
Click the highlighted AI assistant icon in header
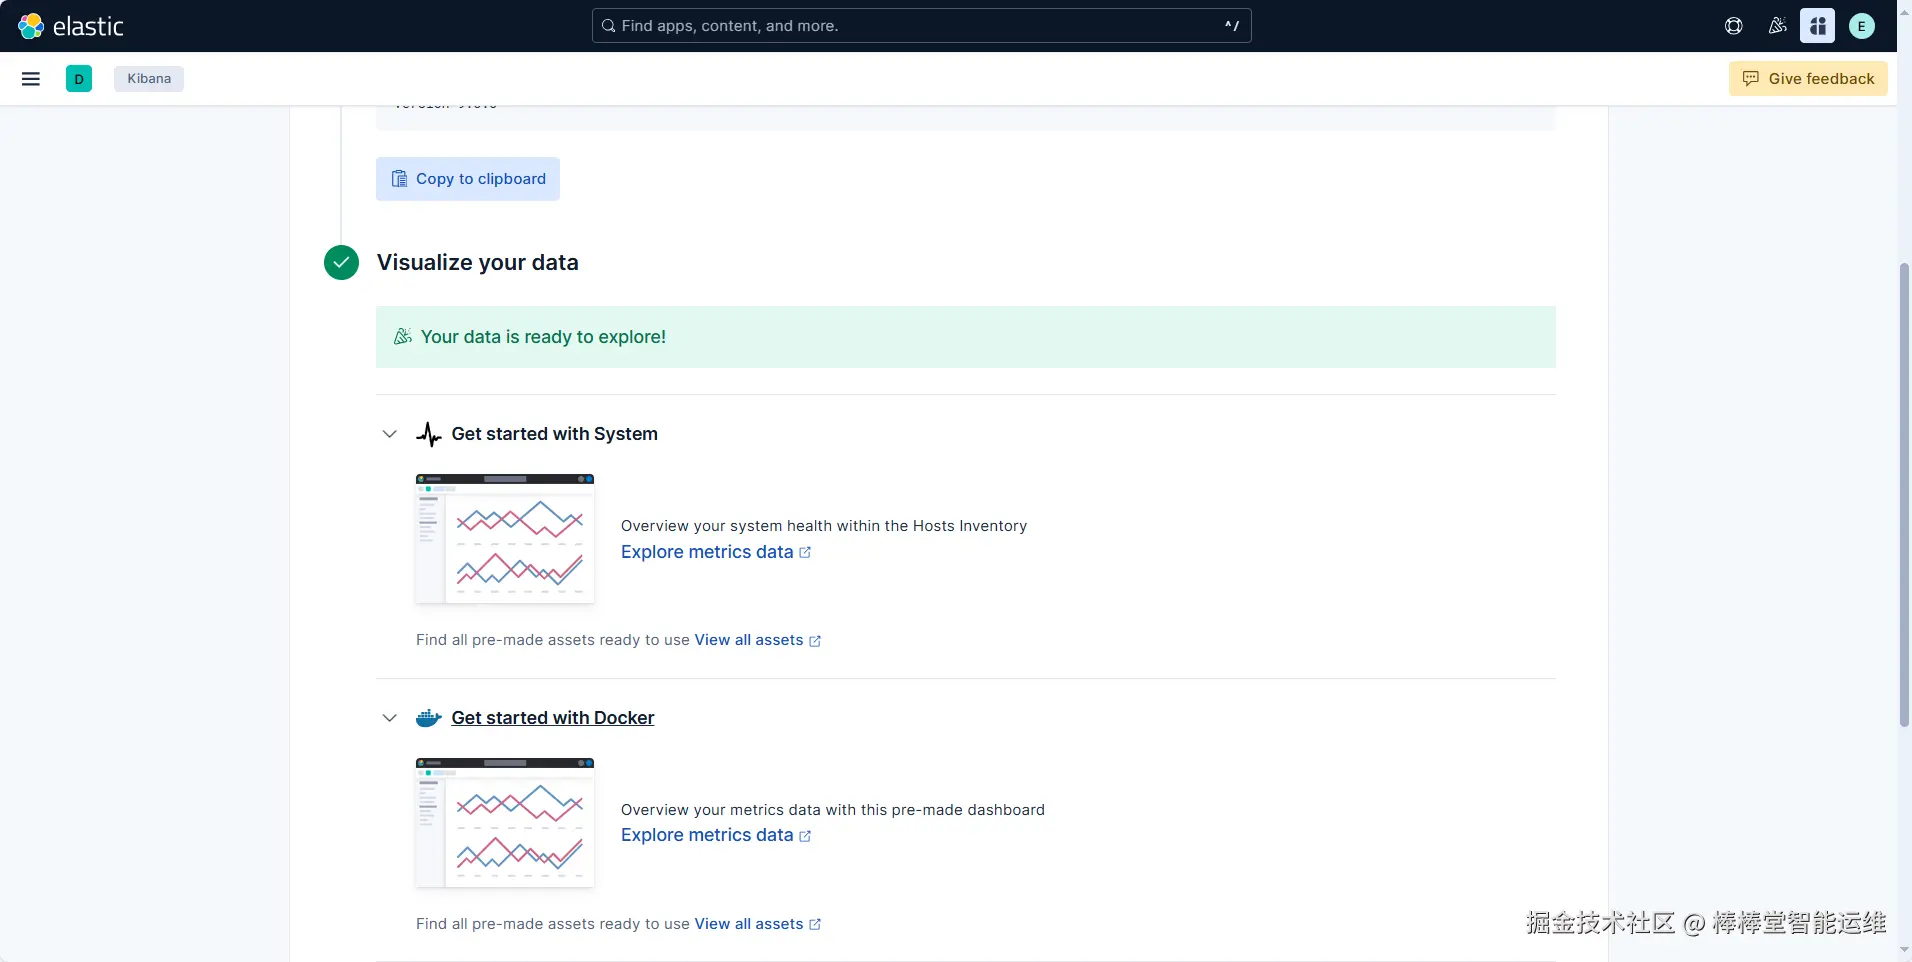point(1817,26)
